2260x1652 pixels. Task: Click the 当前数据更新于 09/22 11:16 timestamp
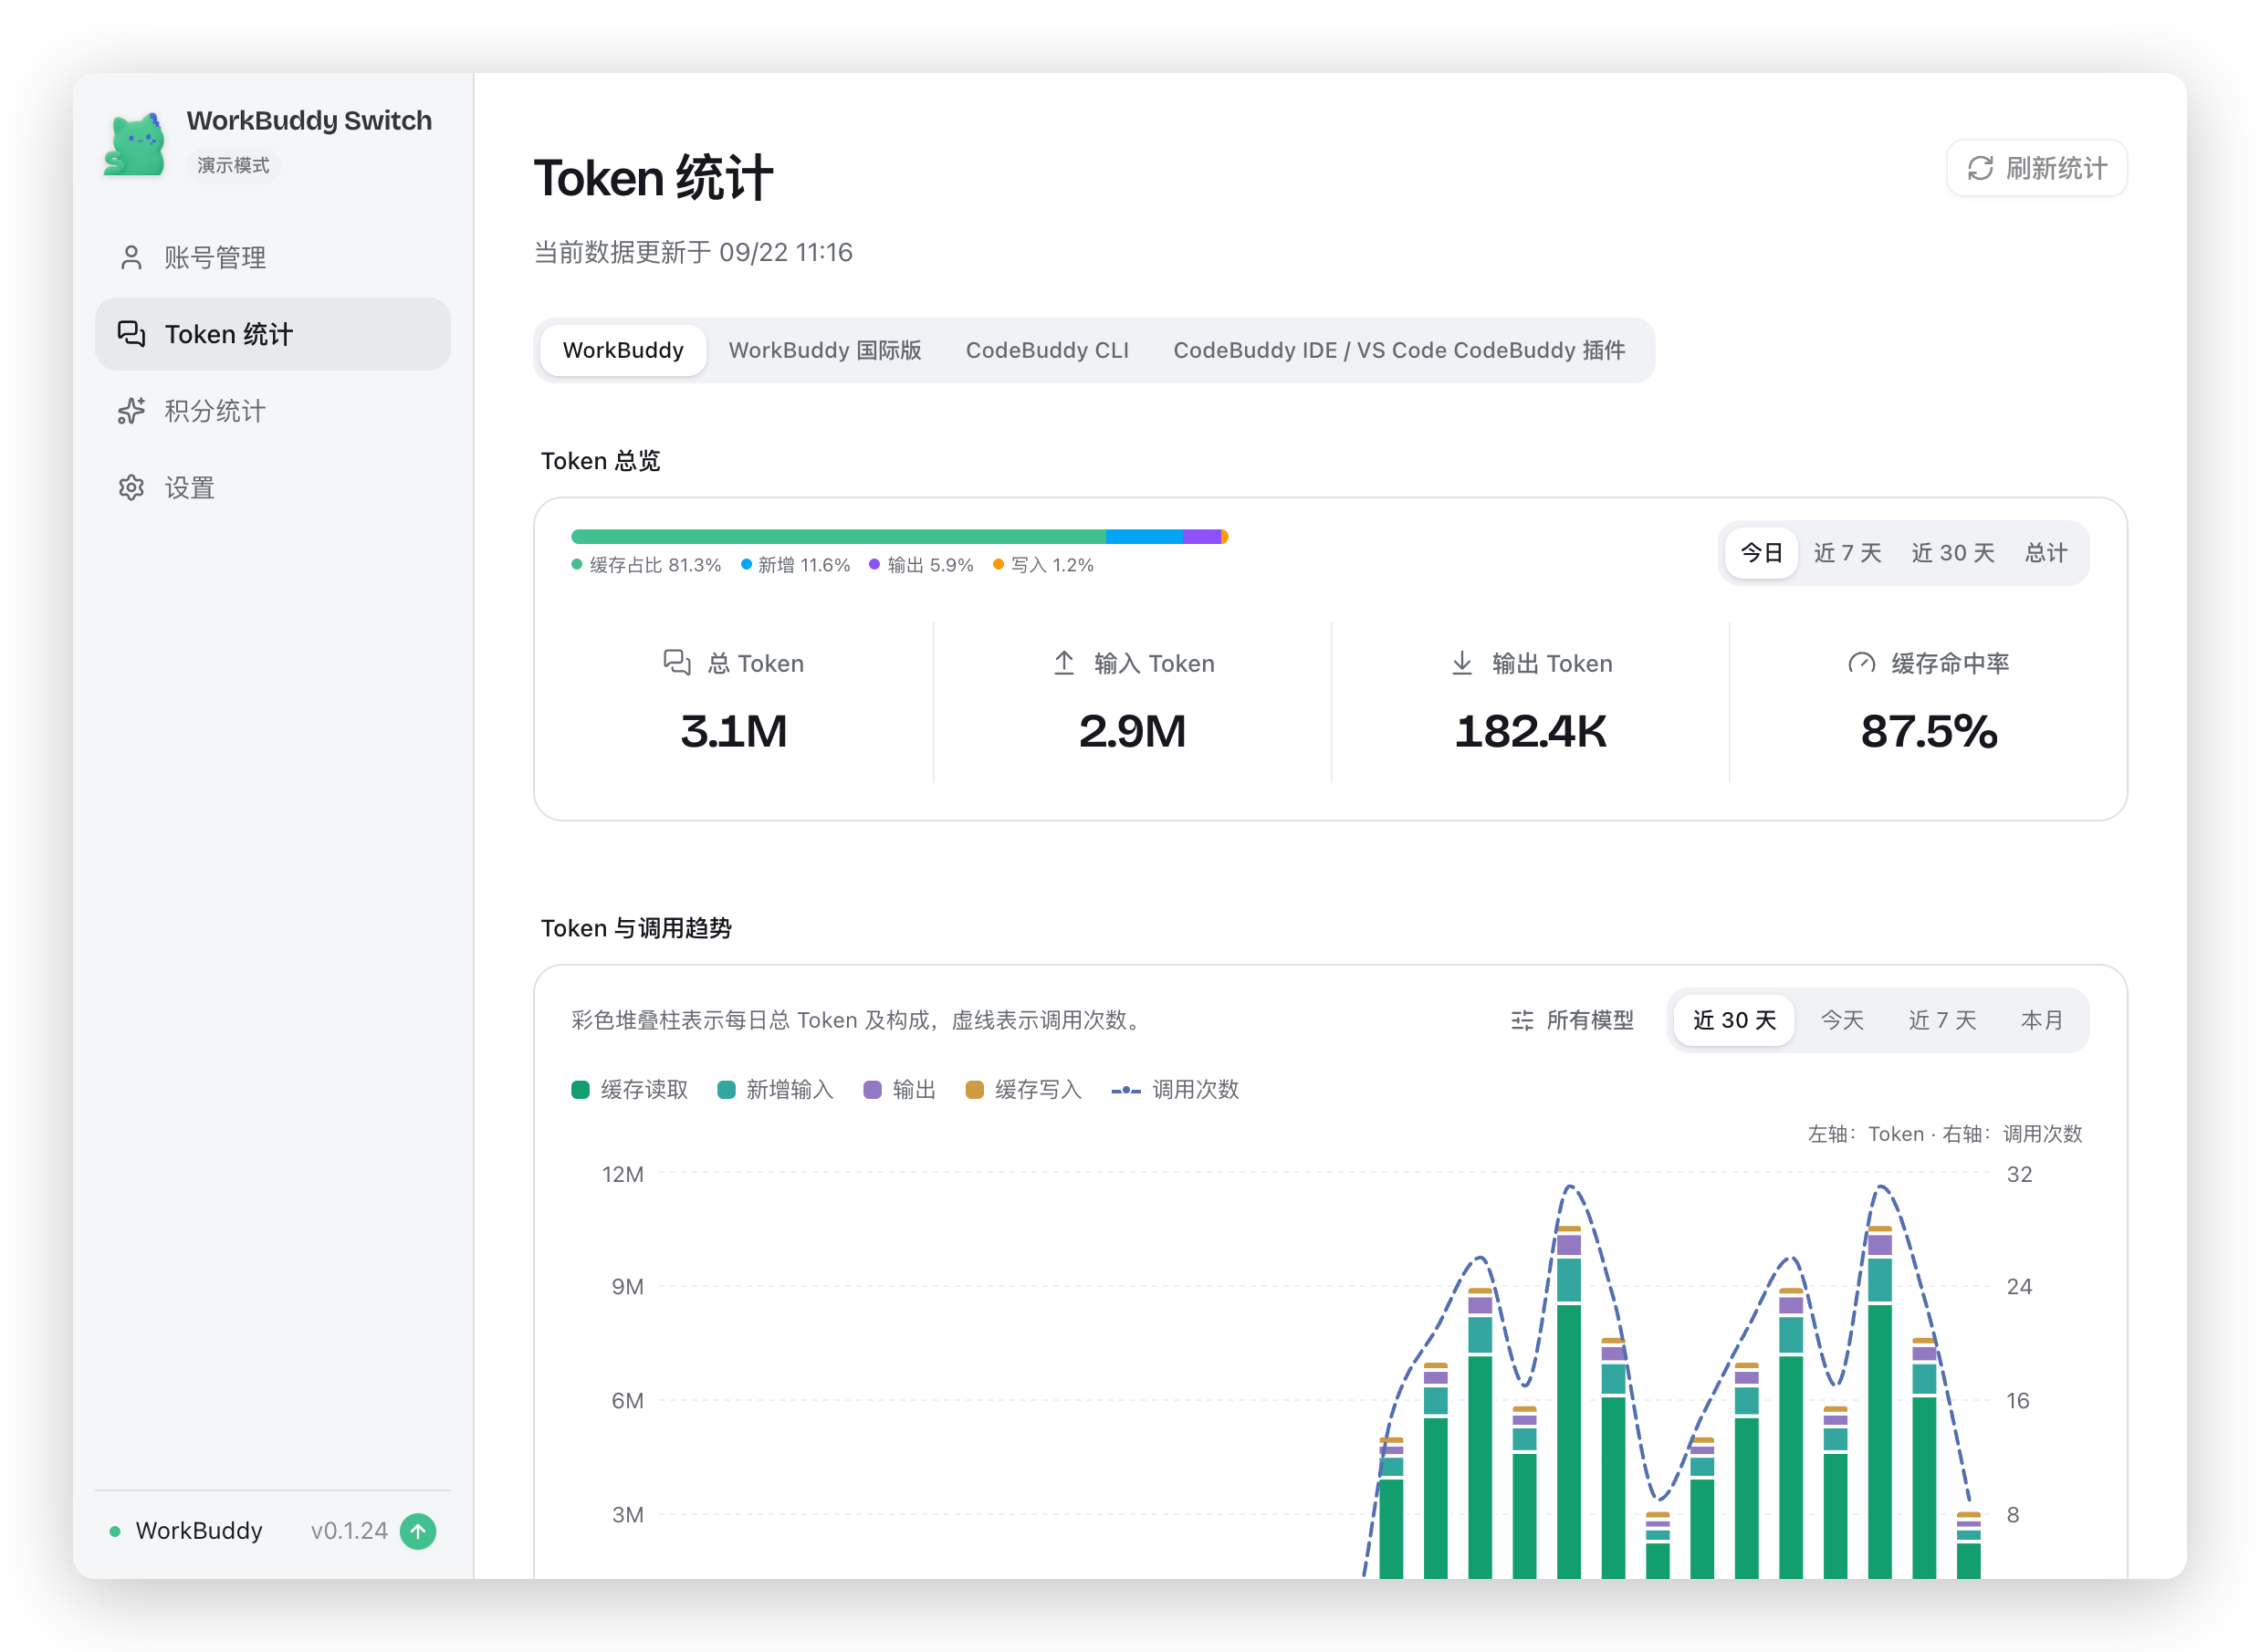[x=693, y=252]
